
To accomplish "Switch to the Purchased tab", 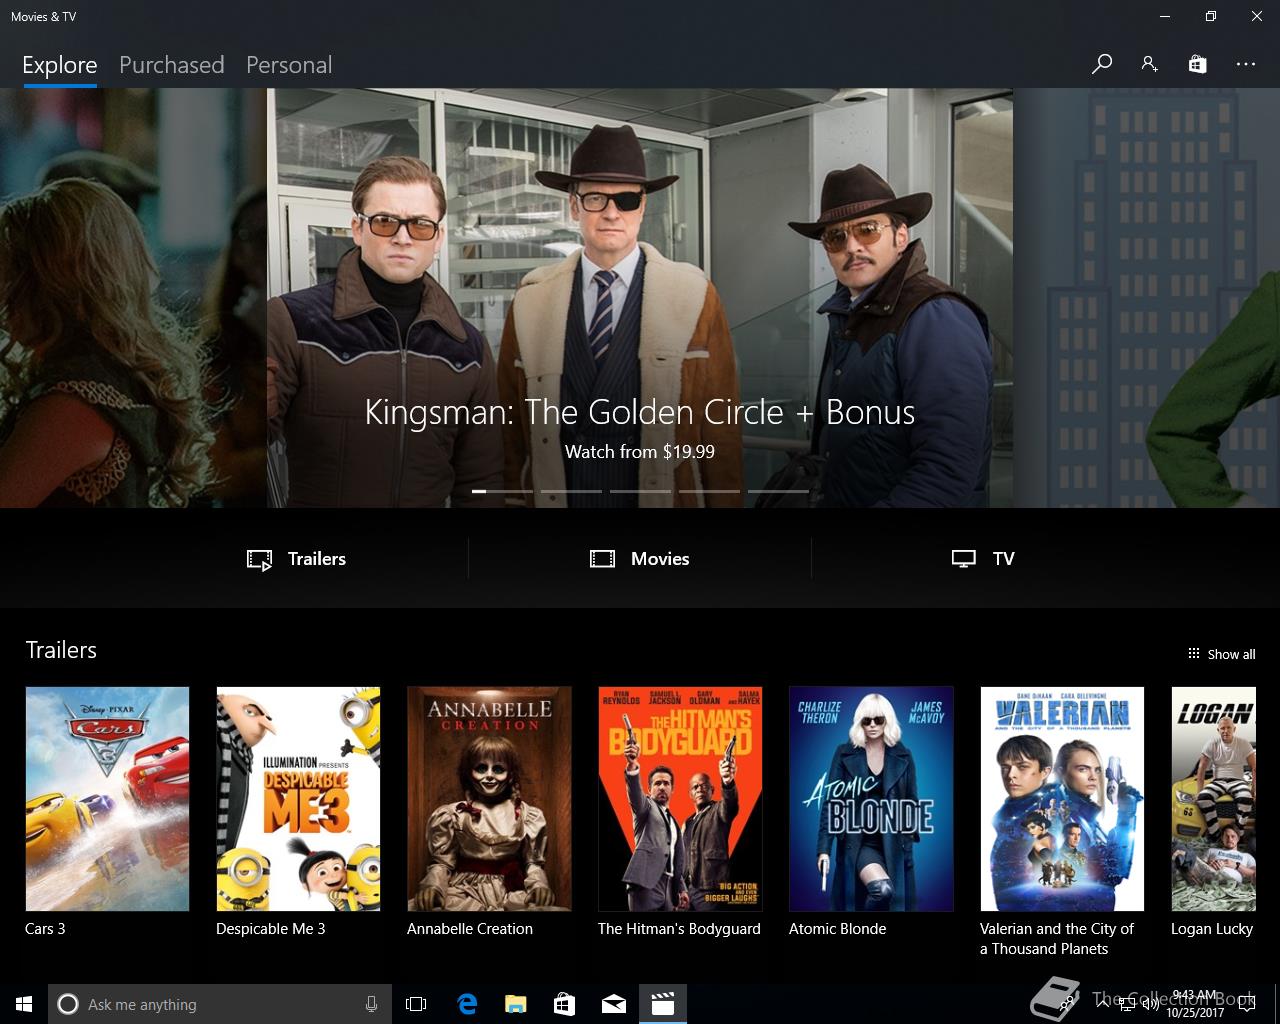I will coord(172,65).
